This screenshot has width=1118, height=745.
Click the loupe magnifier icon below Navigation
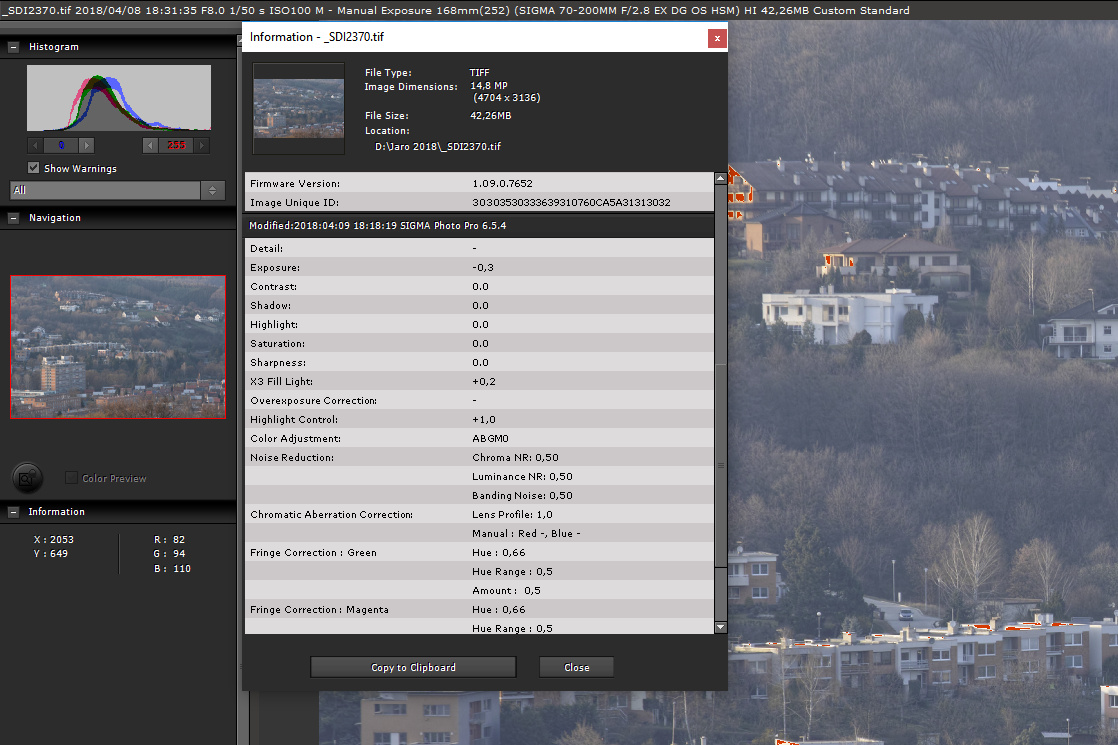(28, 477)
